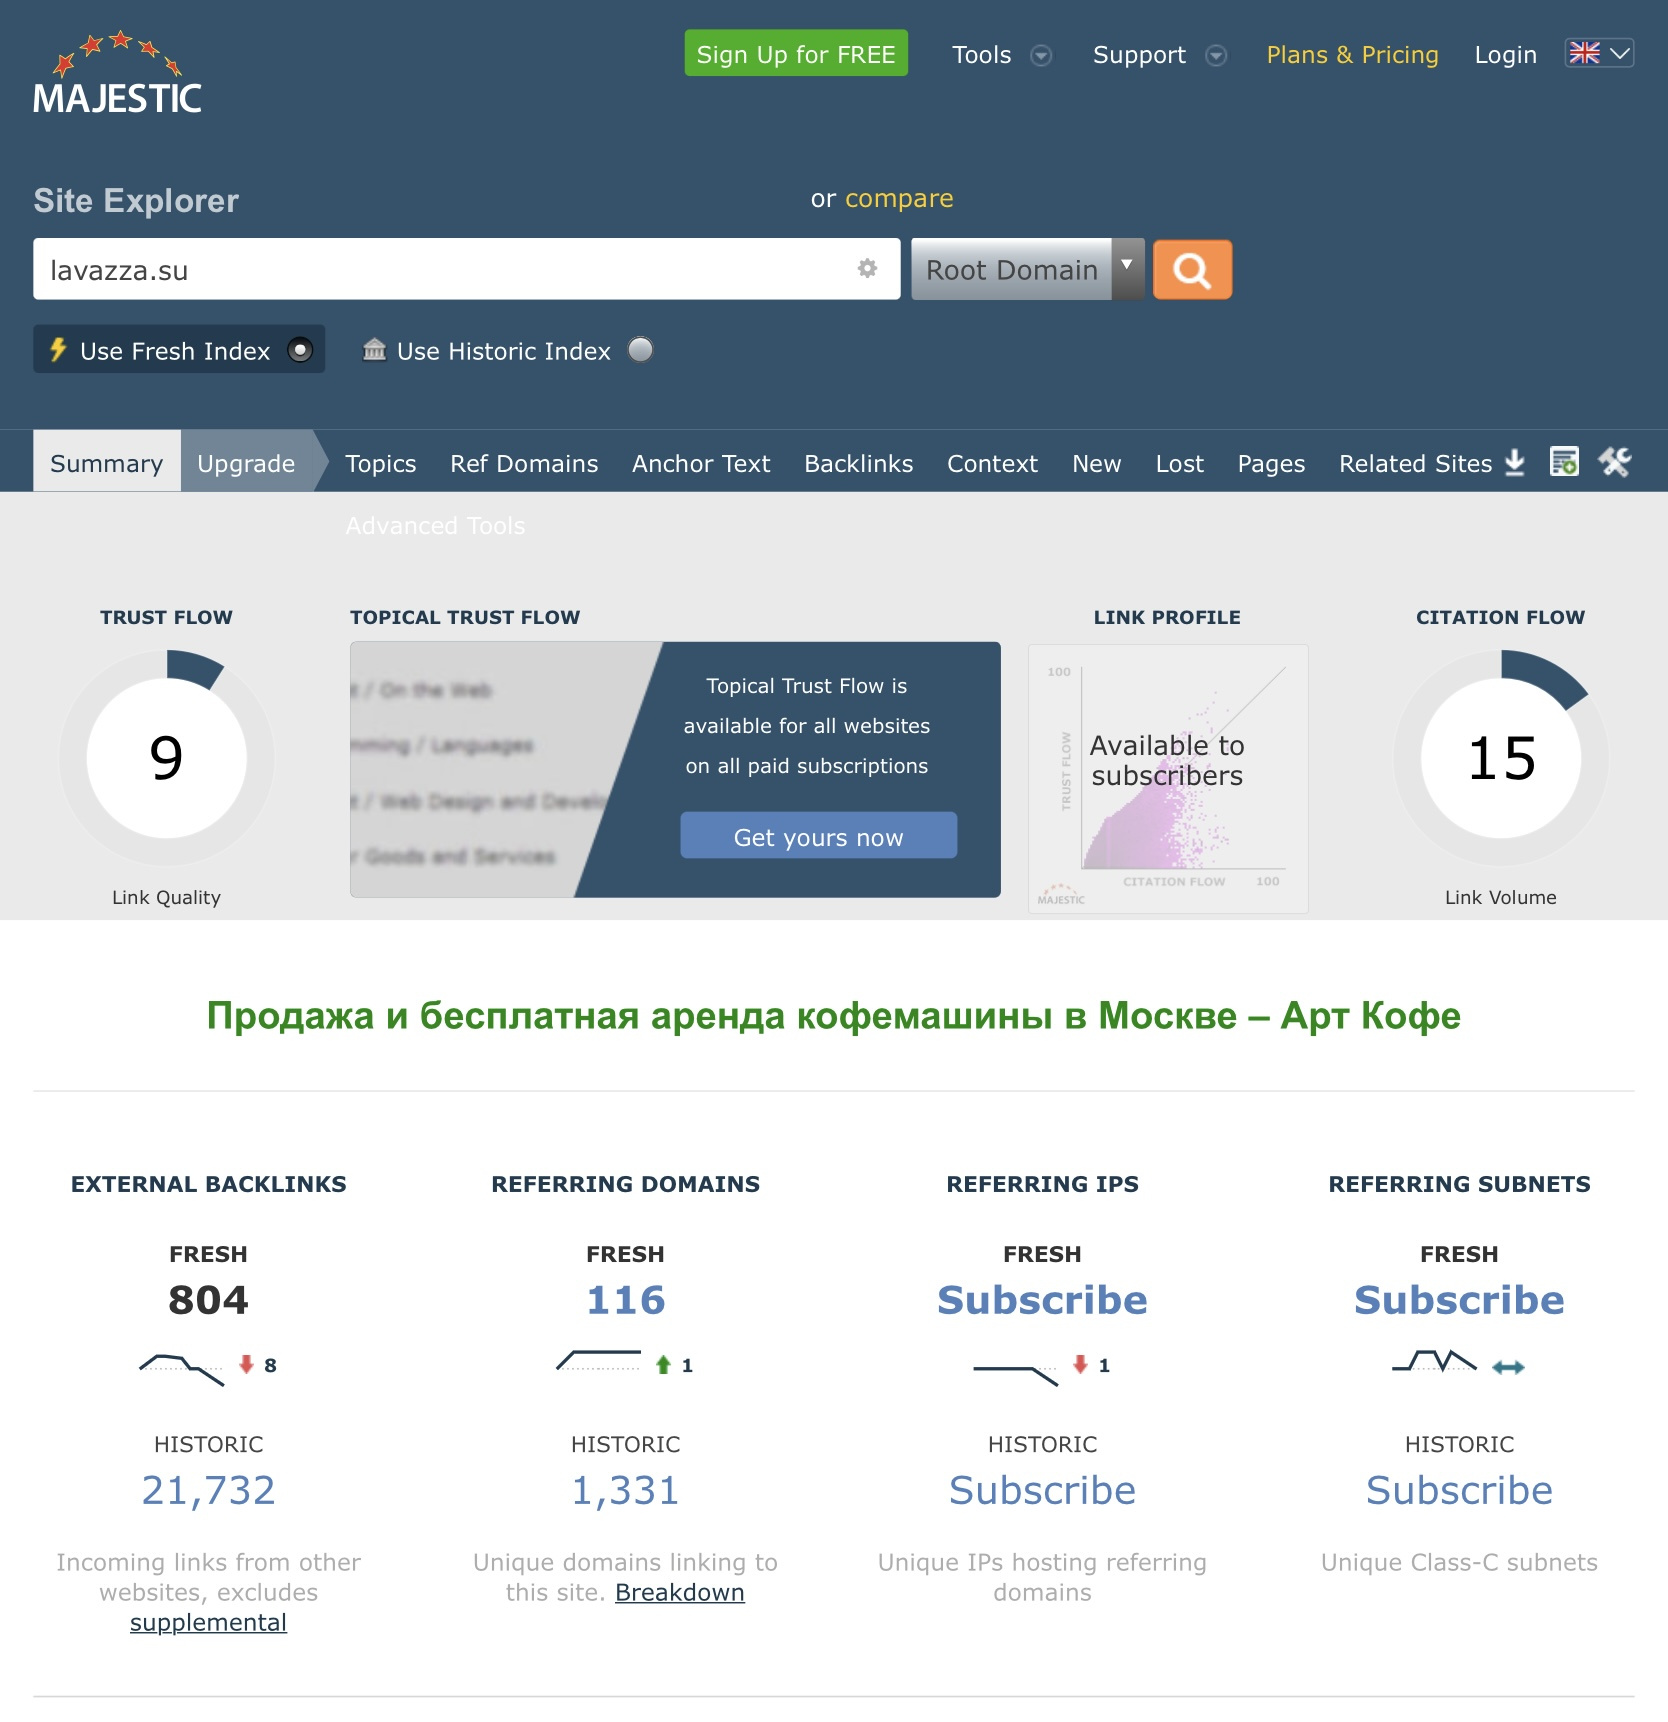The image size is (1668, 1722).
Task: Click the compare link
Action: (899, 198)
